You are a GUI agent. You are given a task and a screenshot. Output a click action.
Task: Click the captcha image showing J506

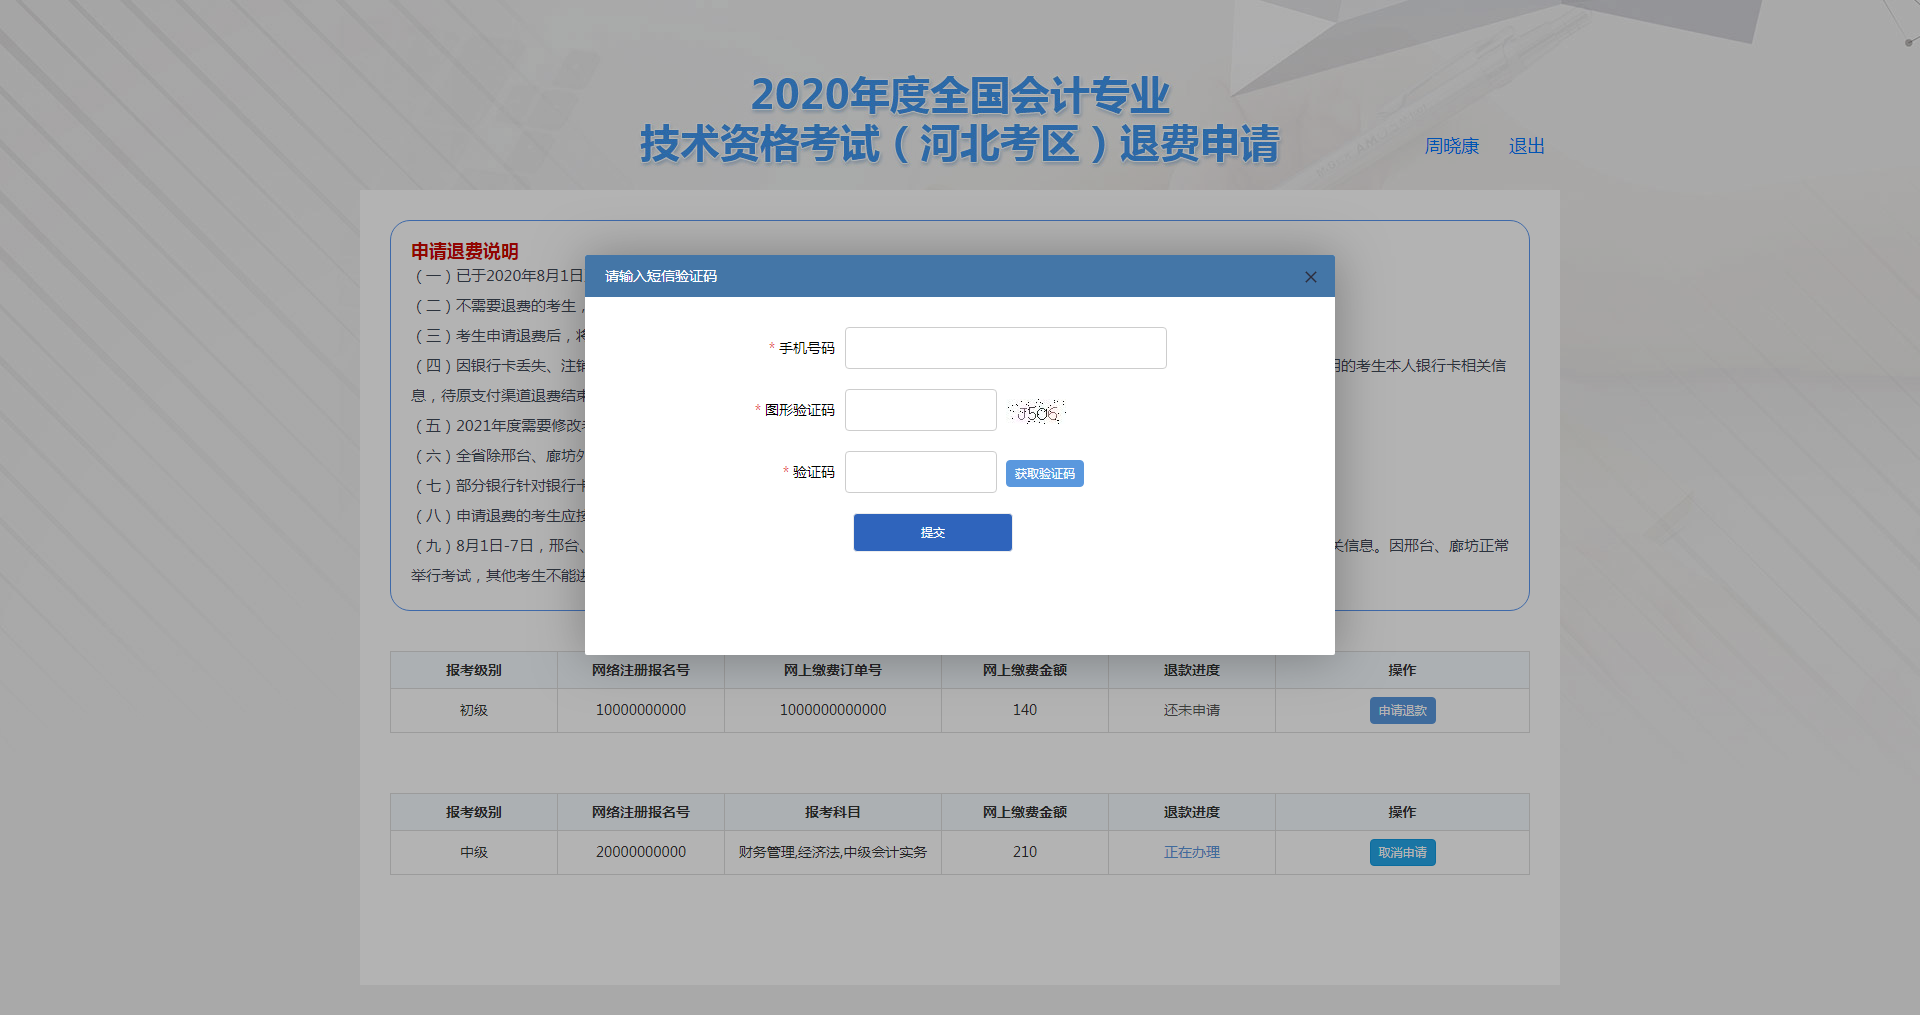[1037, 410]
